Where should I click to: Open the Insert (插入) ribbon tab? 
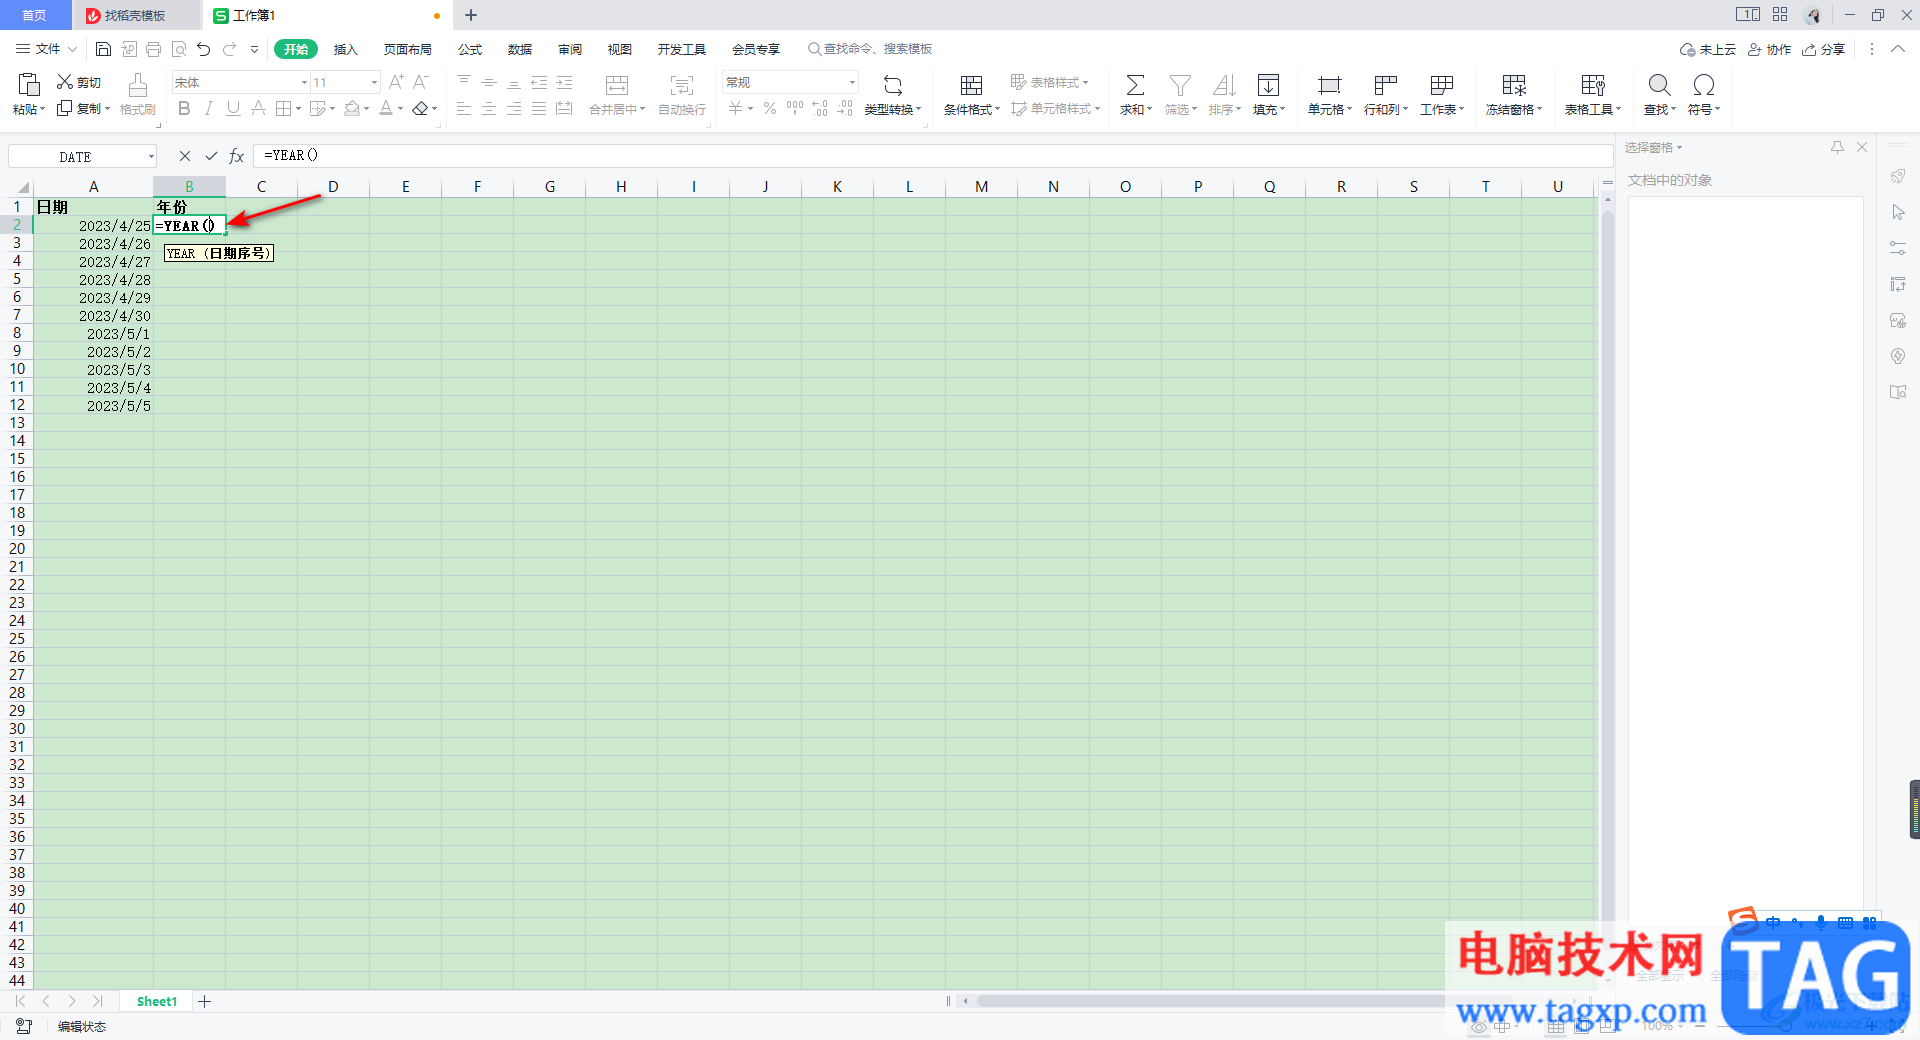345,49
